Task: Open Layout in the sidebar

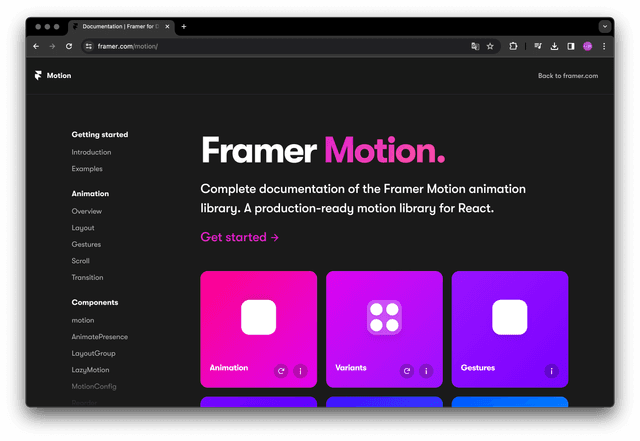Action: click(83, 228)
